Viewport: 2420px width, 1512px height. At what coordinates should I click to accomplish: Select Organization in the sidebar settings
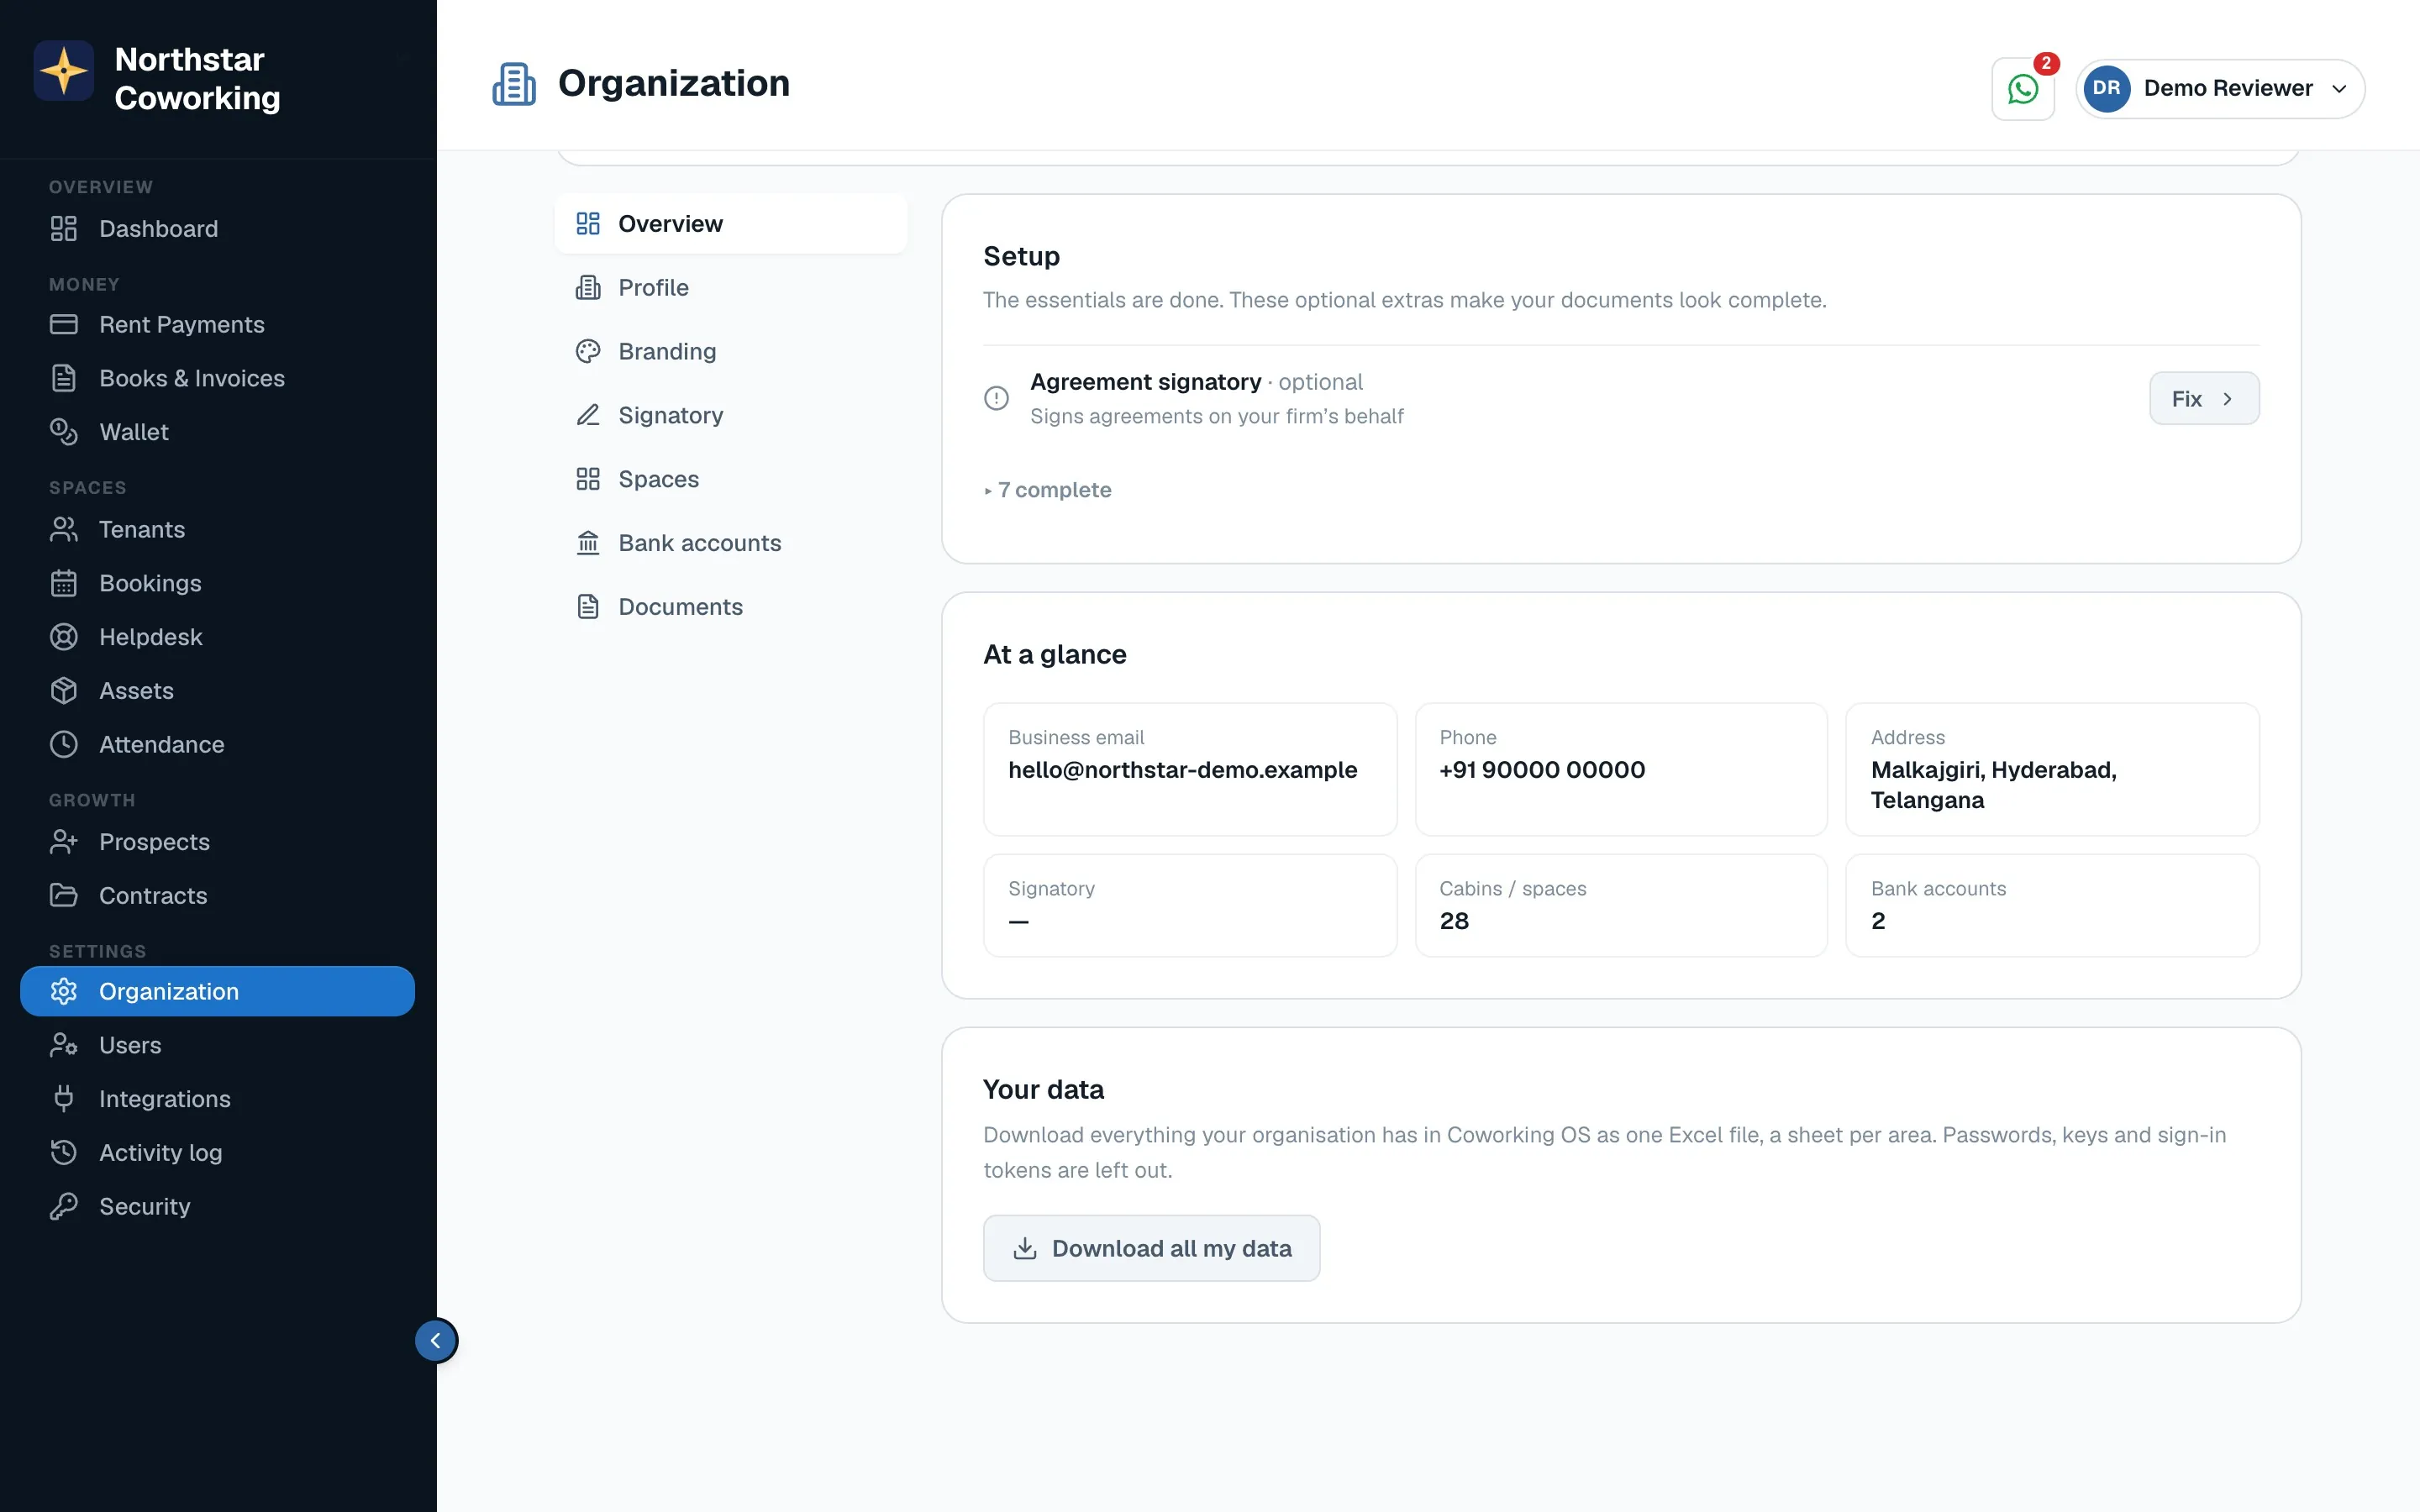(x=217, y=991)
